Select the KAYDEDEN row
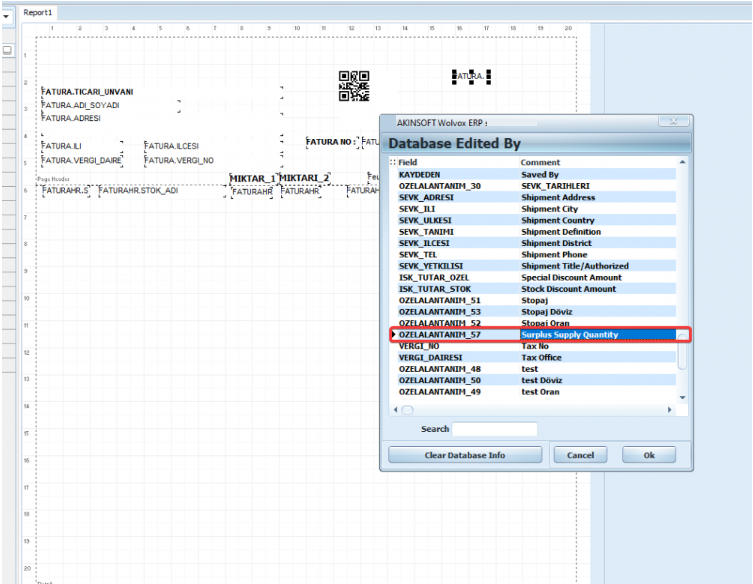Viewport: 753px width, 584px height. [x=537, y=174]
